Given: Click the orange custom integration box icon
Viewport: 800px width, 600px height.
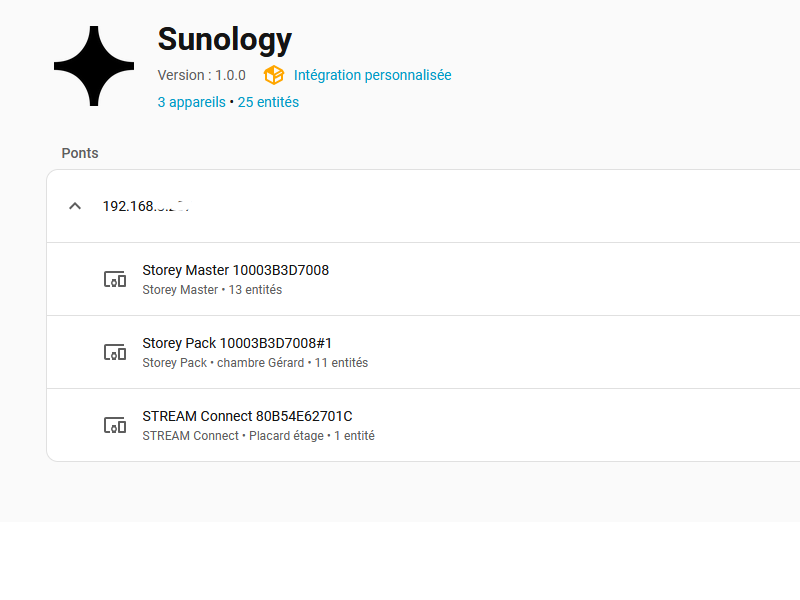Looking at the screenshot, I should 273,75.
